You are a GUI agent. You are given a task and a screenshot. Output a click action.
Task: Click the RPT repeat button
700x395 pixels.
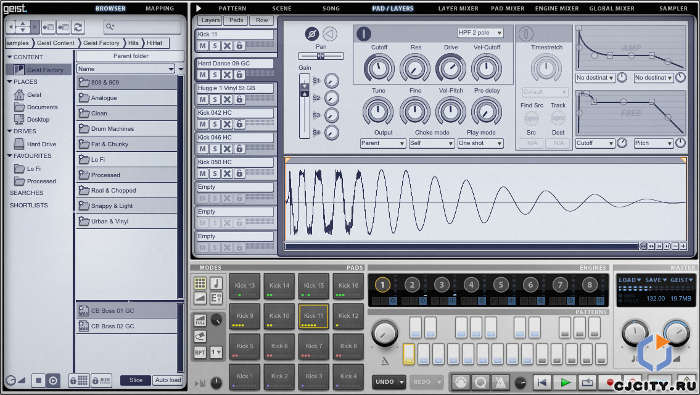[x=200, y=352]
